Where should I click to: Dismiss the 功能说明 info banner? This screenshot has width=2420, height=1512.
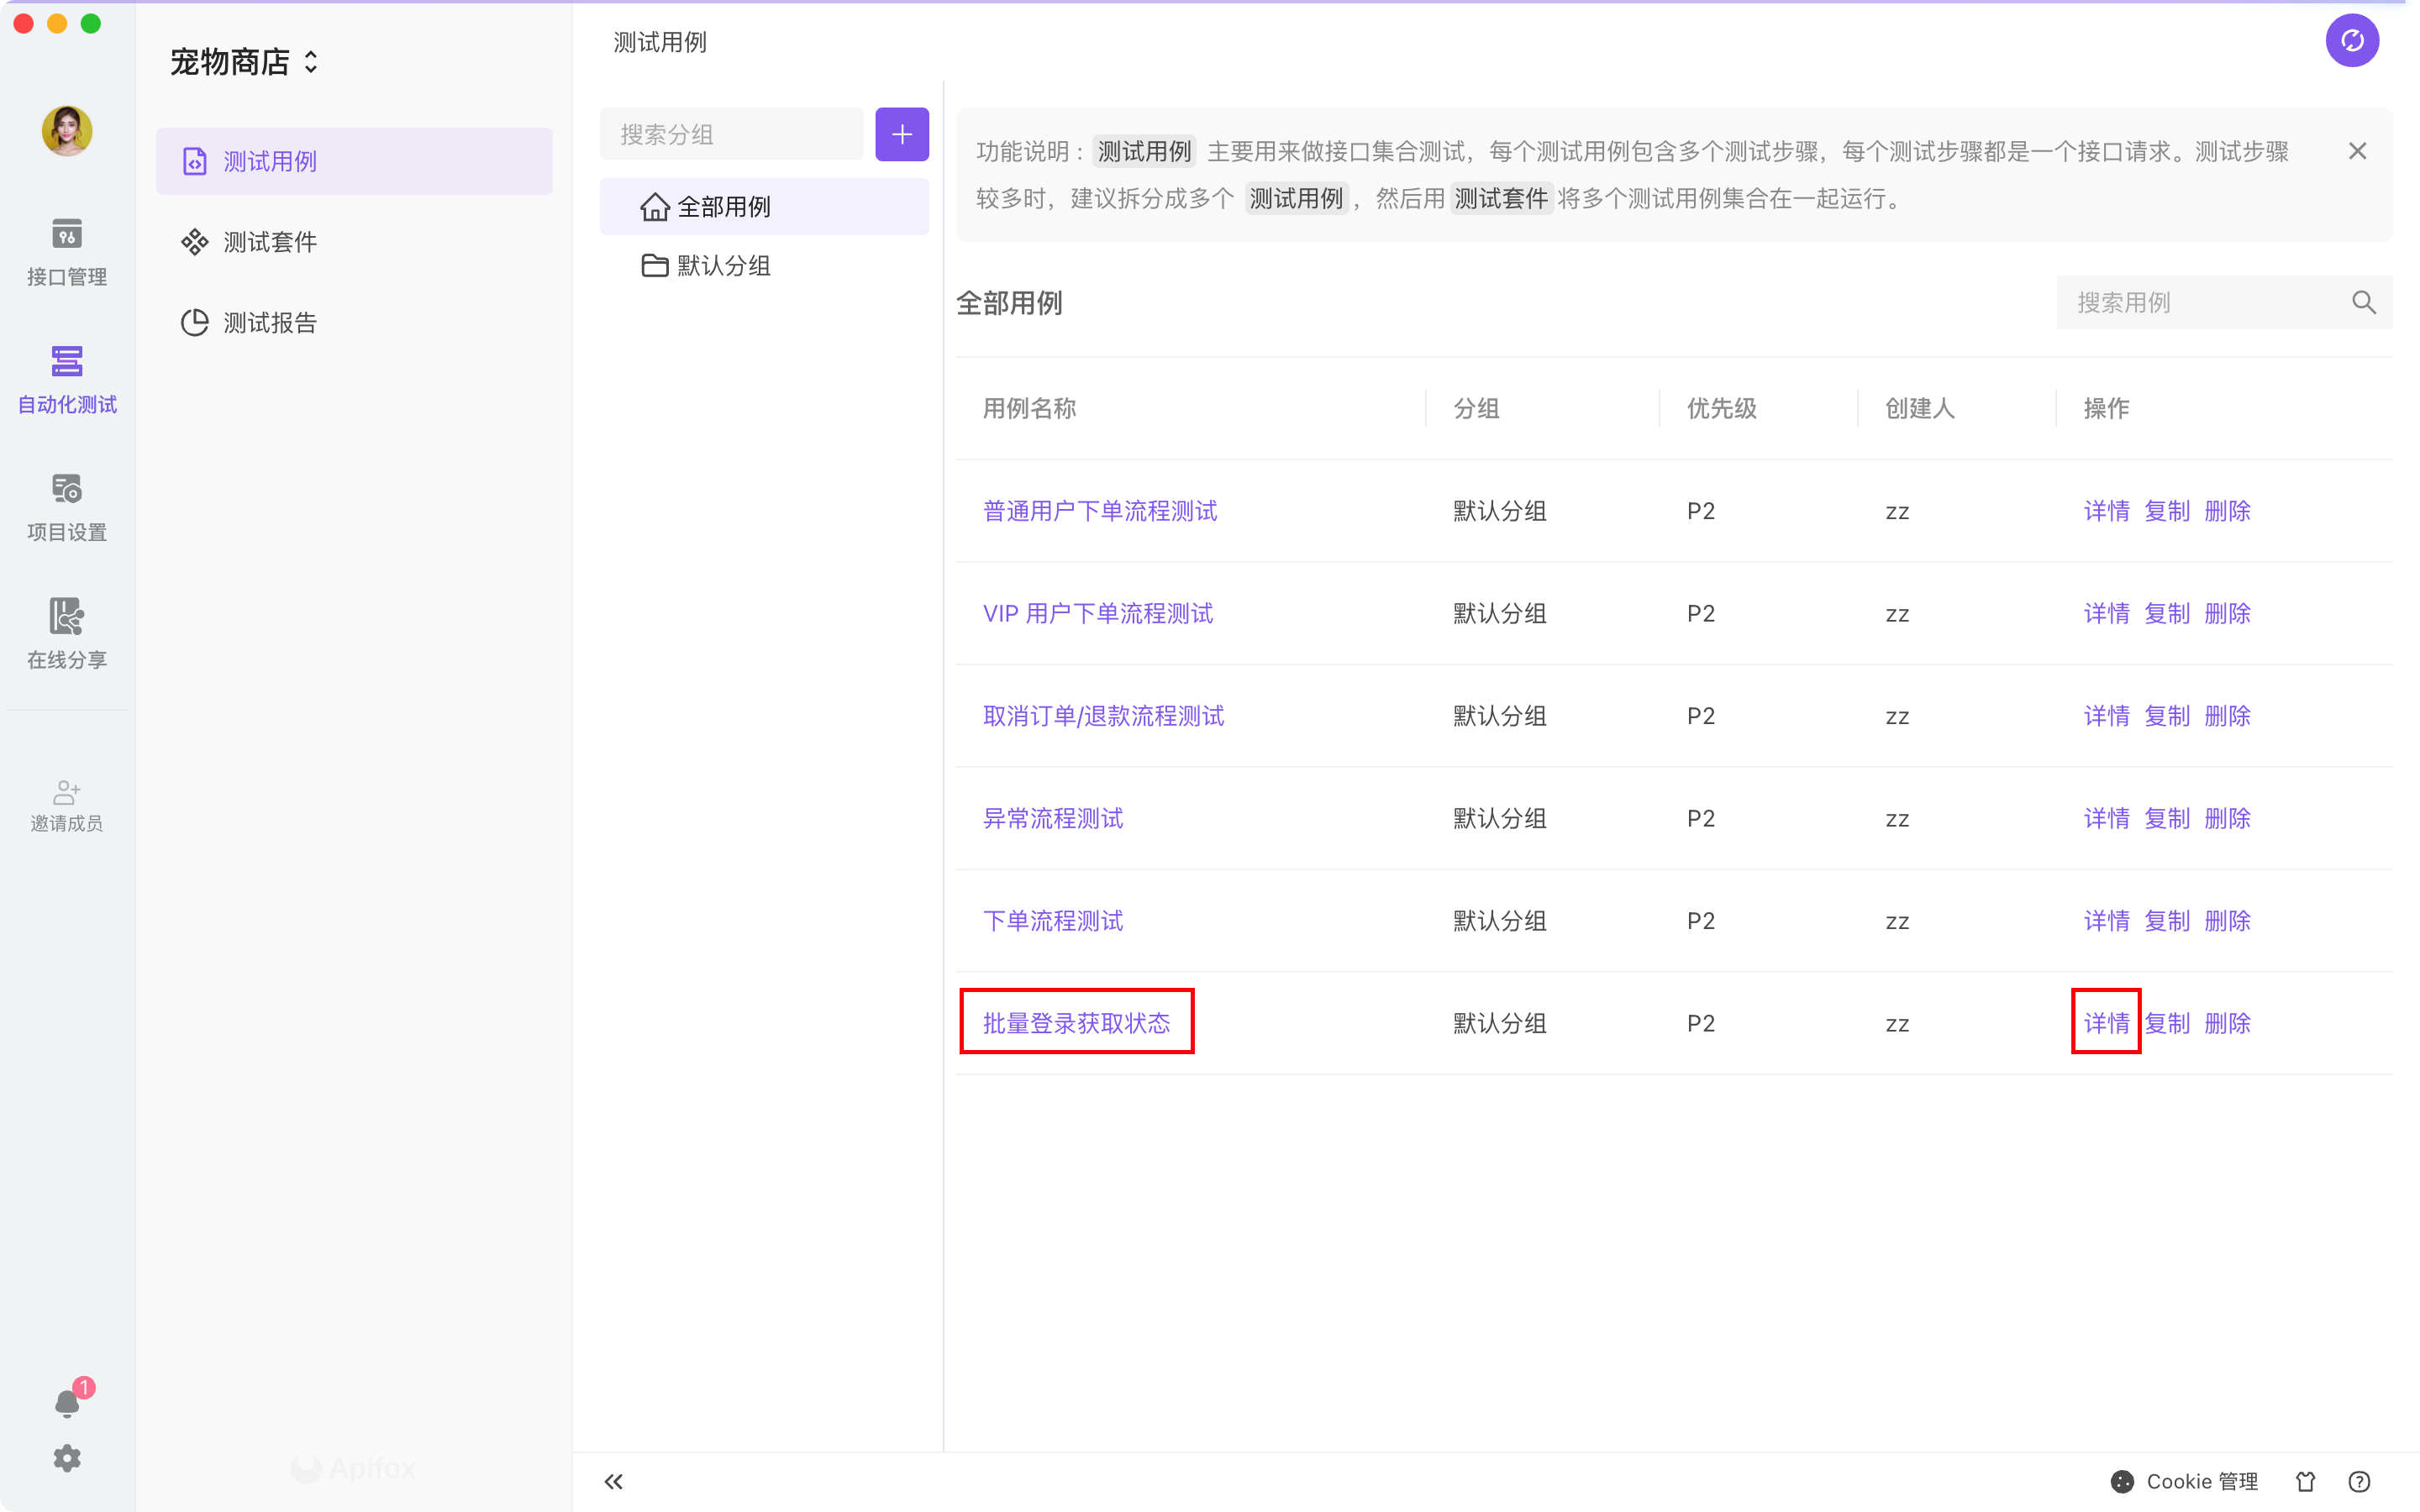pos(2357,151)
